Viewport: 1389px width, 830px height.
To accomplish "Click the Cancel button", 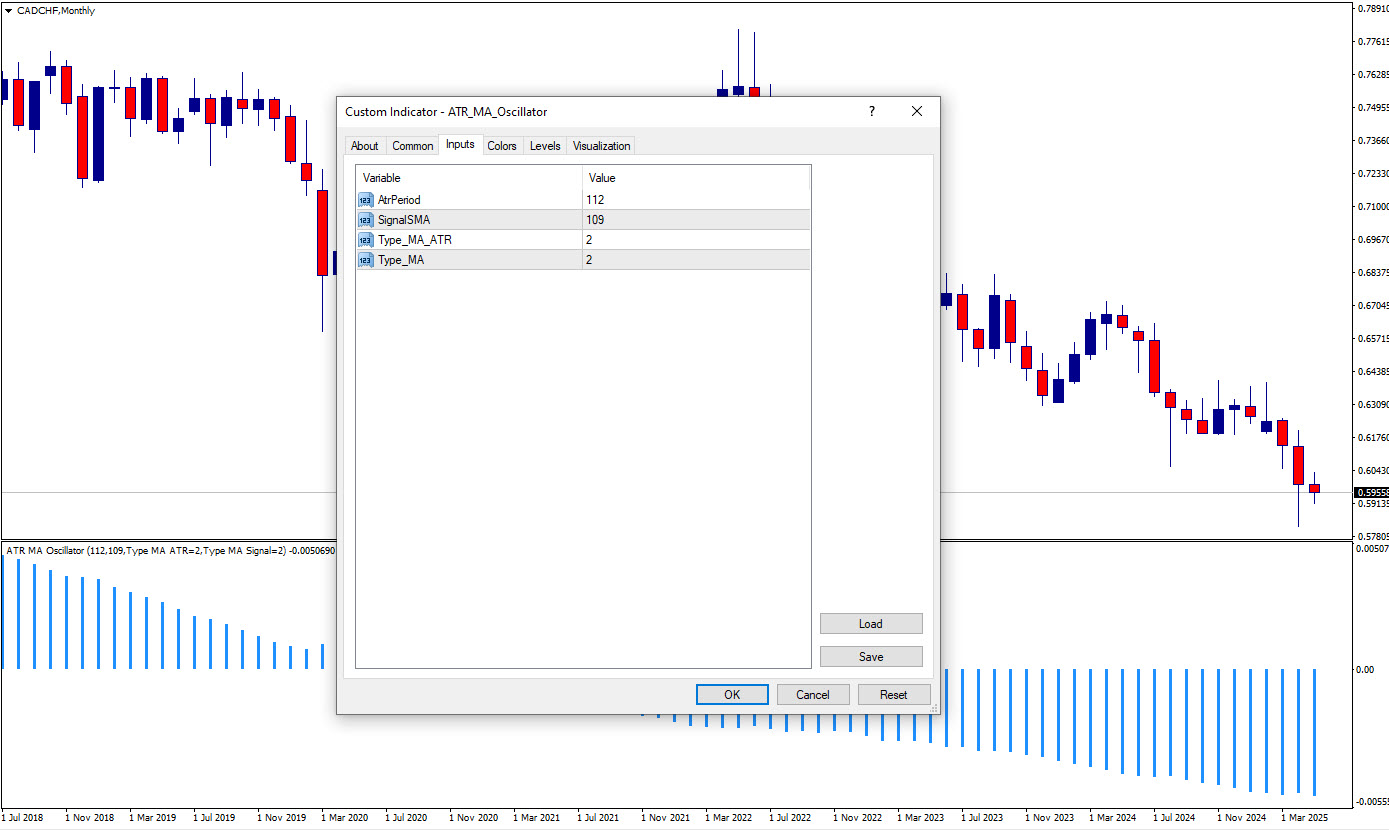I will (x=812, y=695).
